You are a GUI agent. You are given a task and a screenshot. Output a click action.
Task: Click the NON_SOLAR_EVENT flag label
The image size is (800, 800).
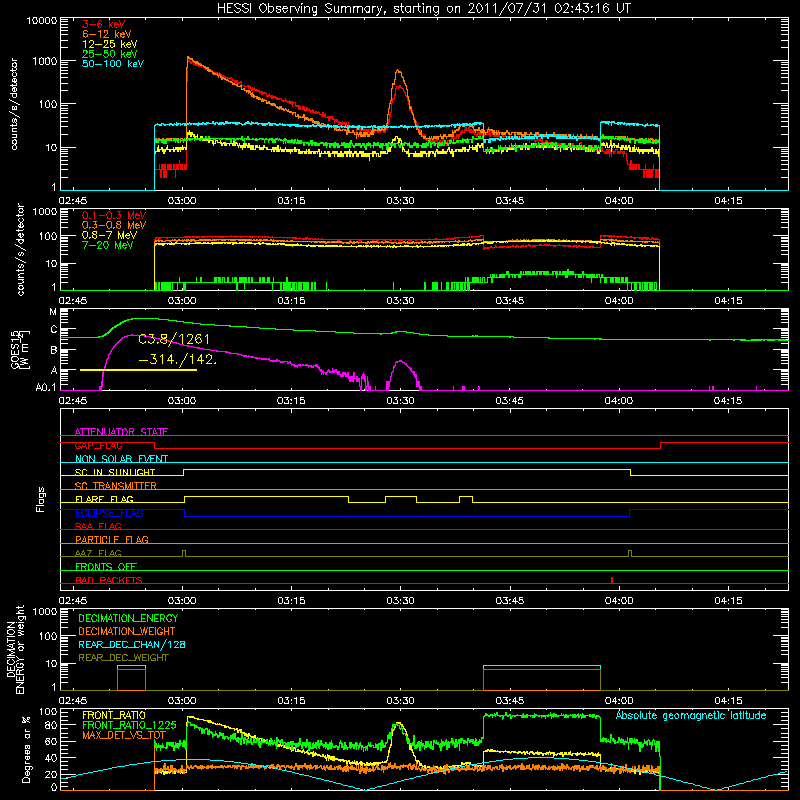[x=121, y=459]
